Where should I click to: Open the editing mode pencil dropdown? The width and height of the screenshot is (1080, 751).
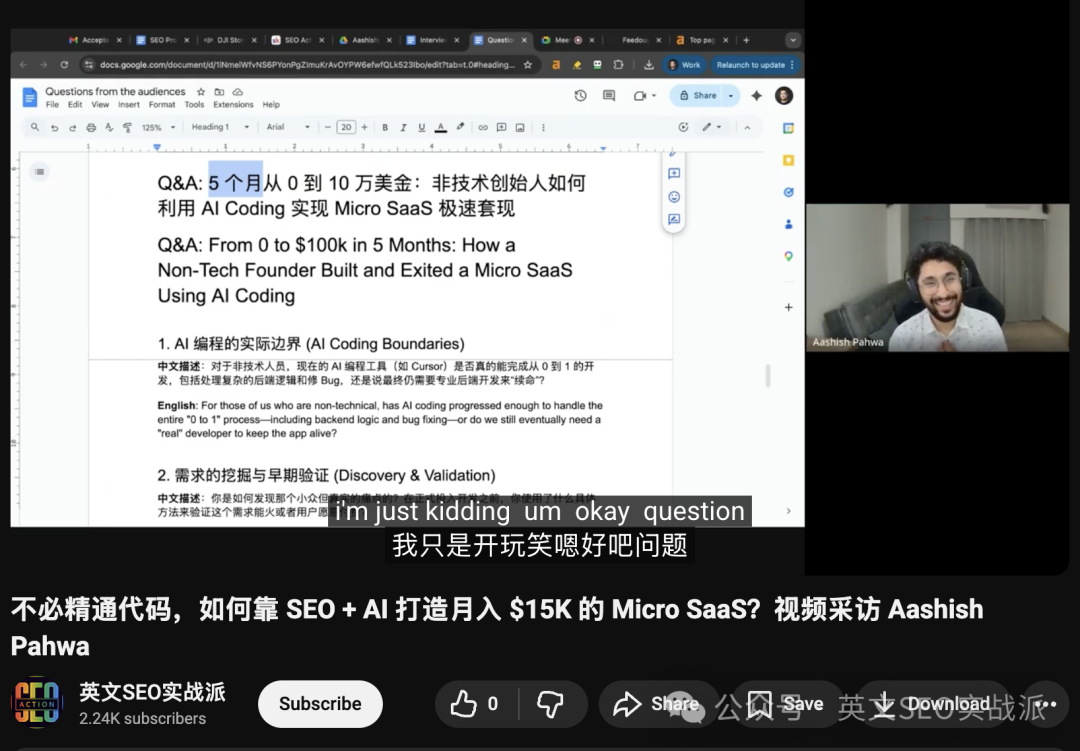(711, 127)
